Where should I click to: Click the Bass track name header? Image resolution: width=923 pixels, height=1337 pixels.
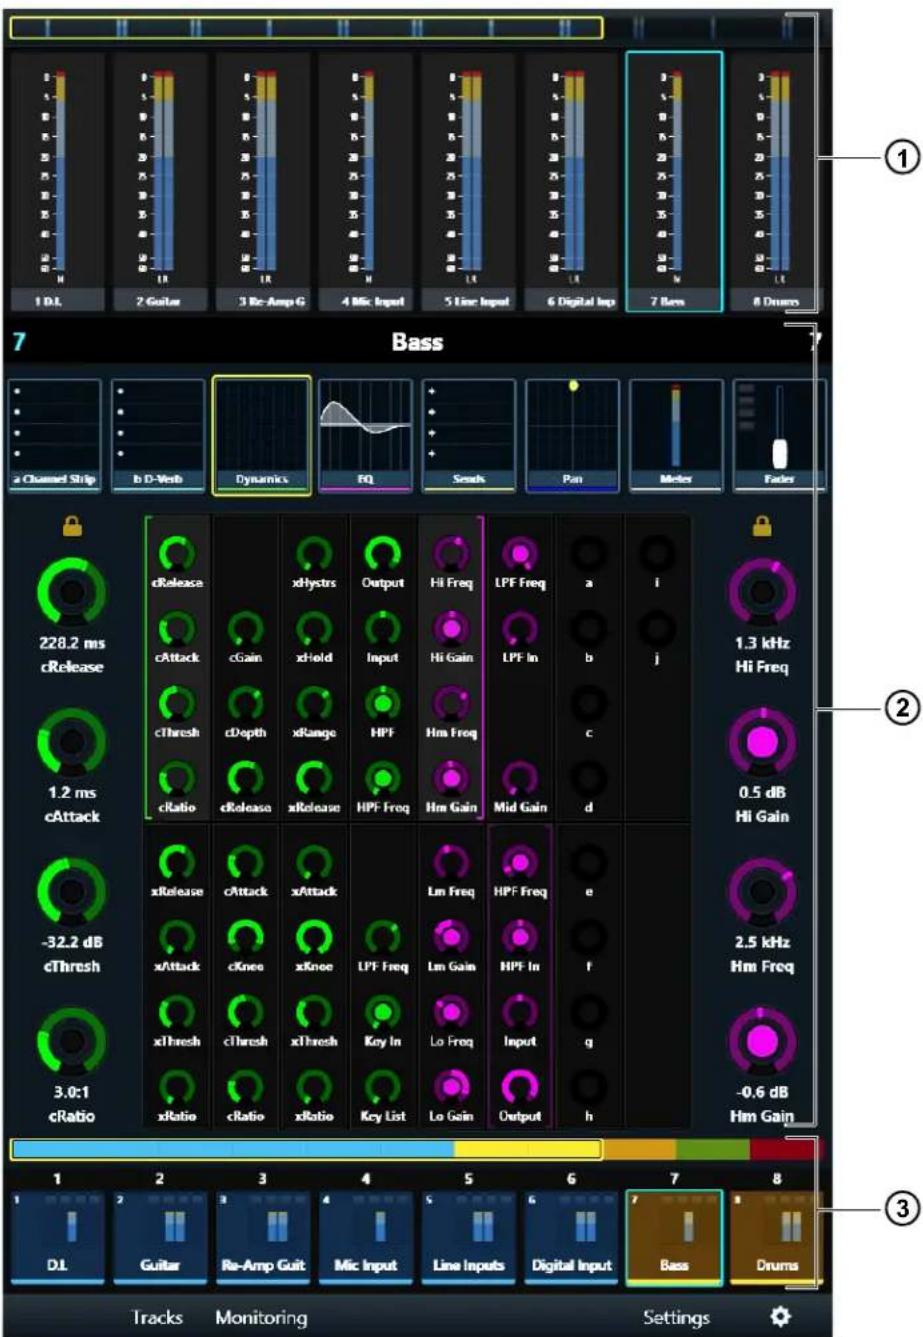[417, 342]
